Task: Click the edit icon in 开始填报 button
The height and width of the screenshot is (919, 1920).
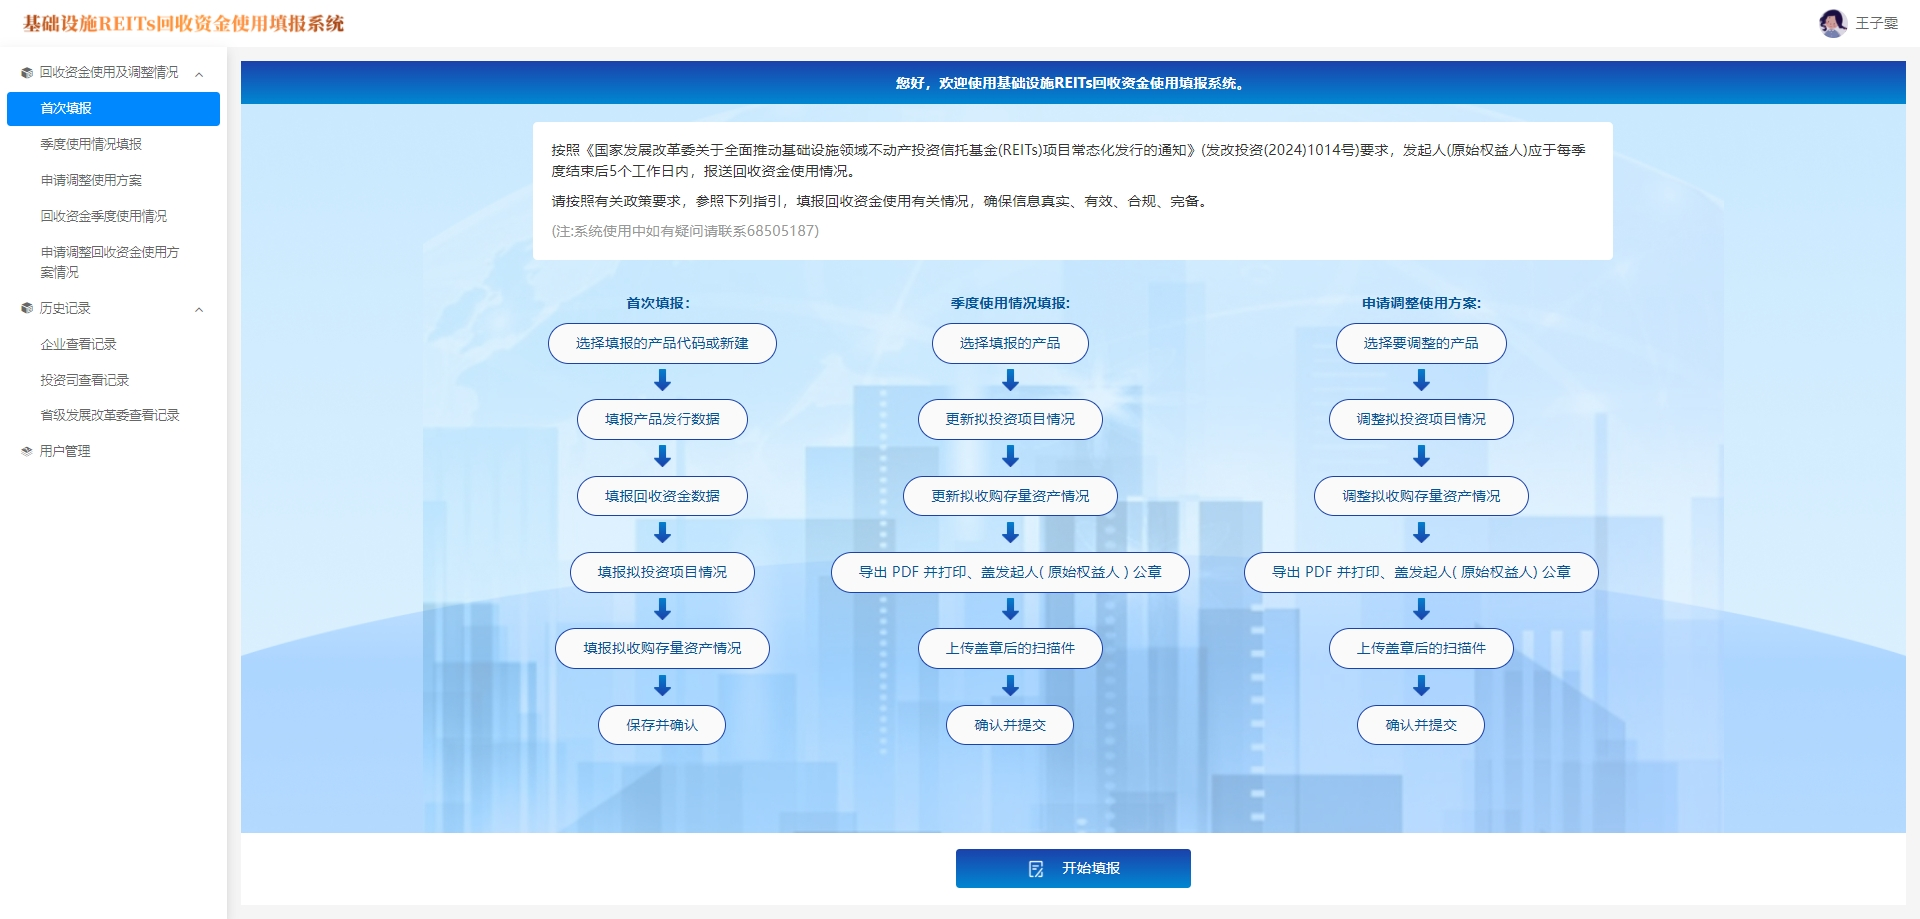Action: (1036, 869)
